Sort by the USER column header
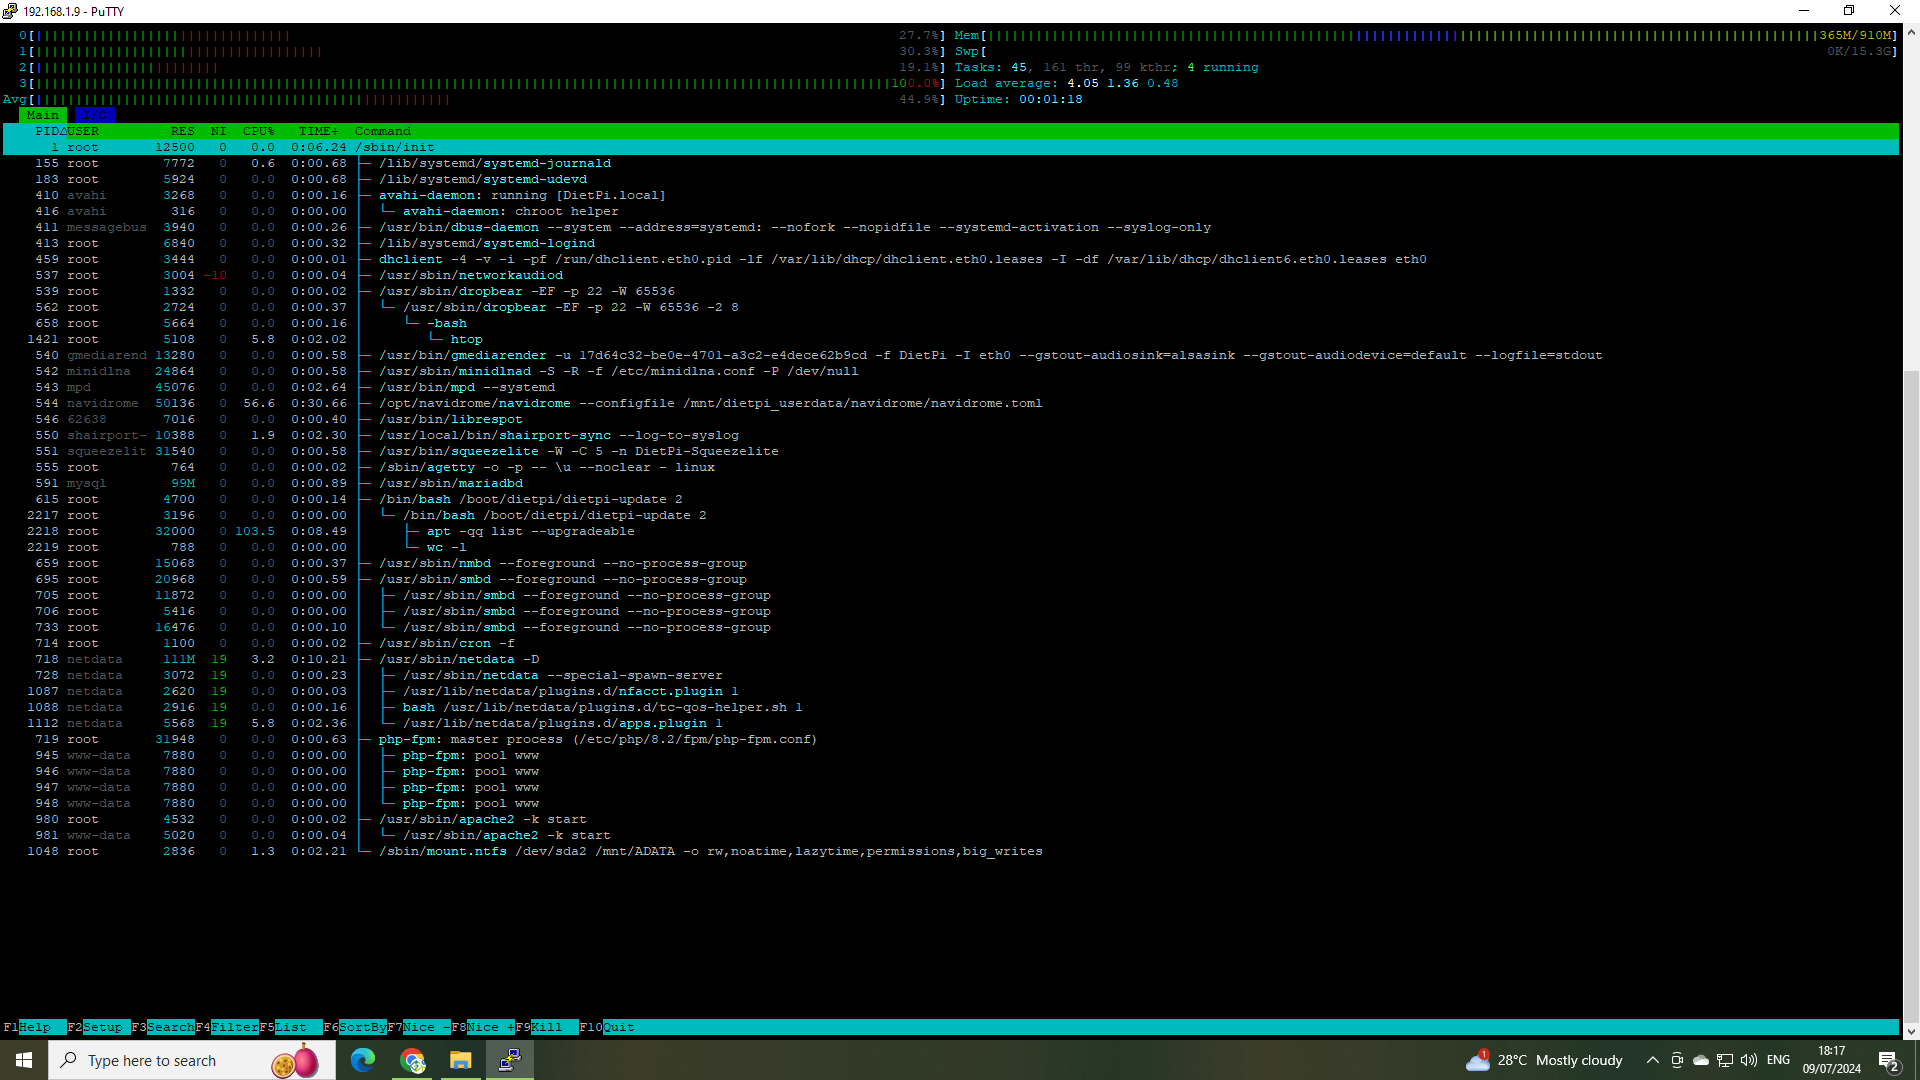The image size is (1920, 1080). [83, 131]
